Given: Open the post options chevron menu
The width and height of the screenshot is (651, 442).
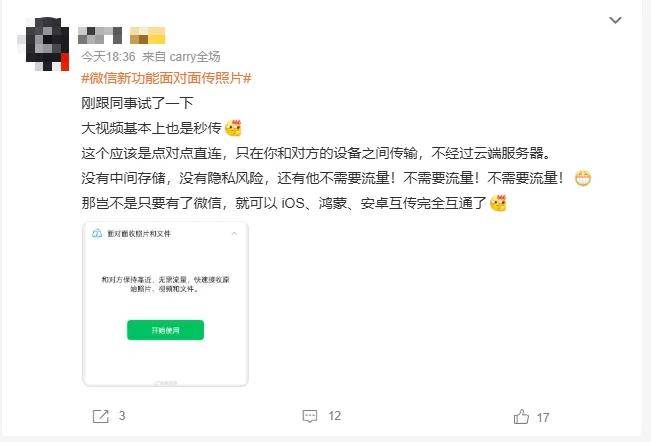Looking at the screenshot, I should (615, 20).
